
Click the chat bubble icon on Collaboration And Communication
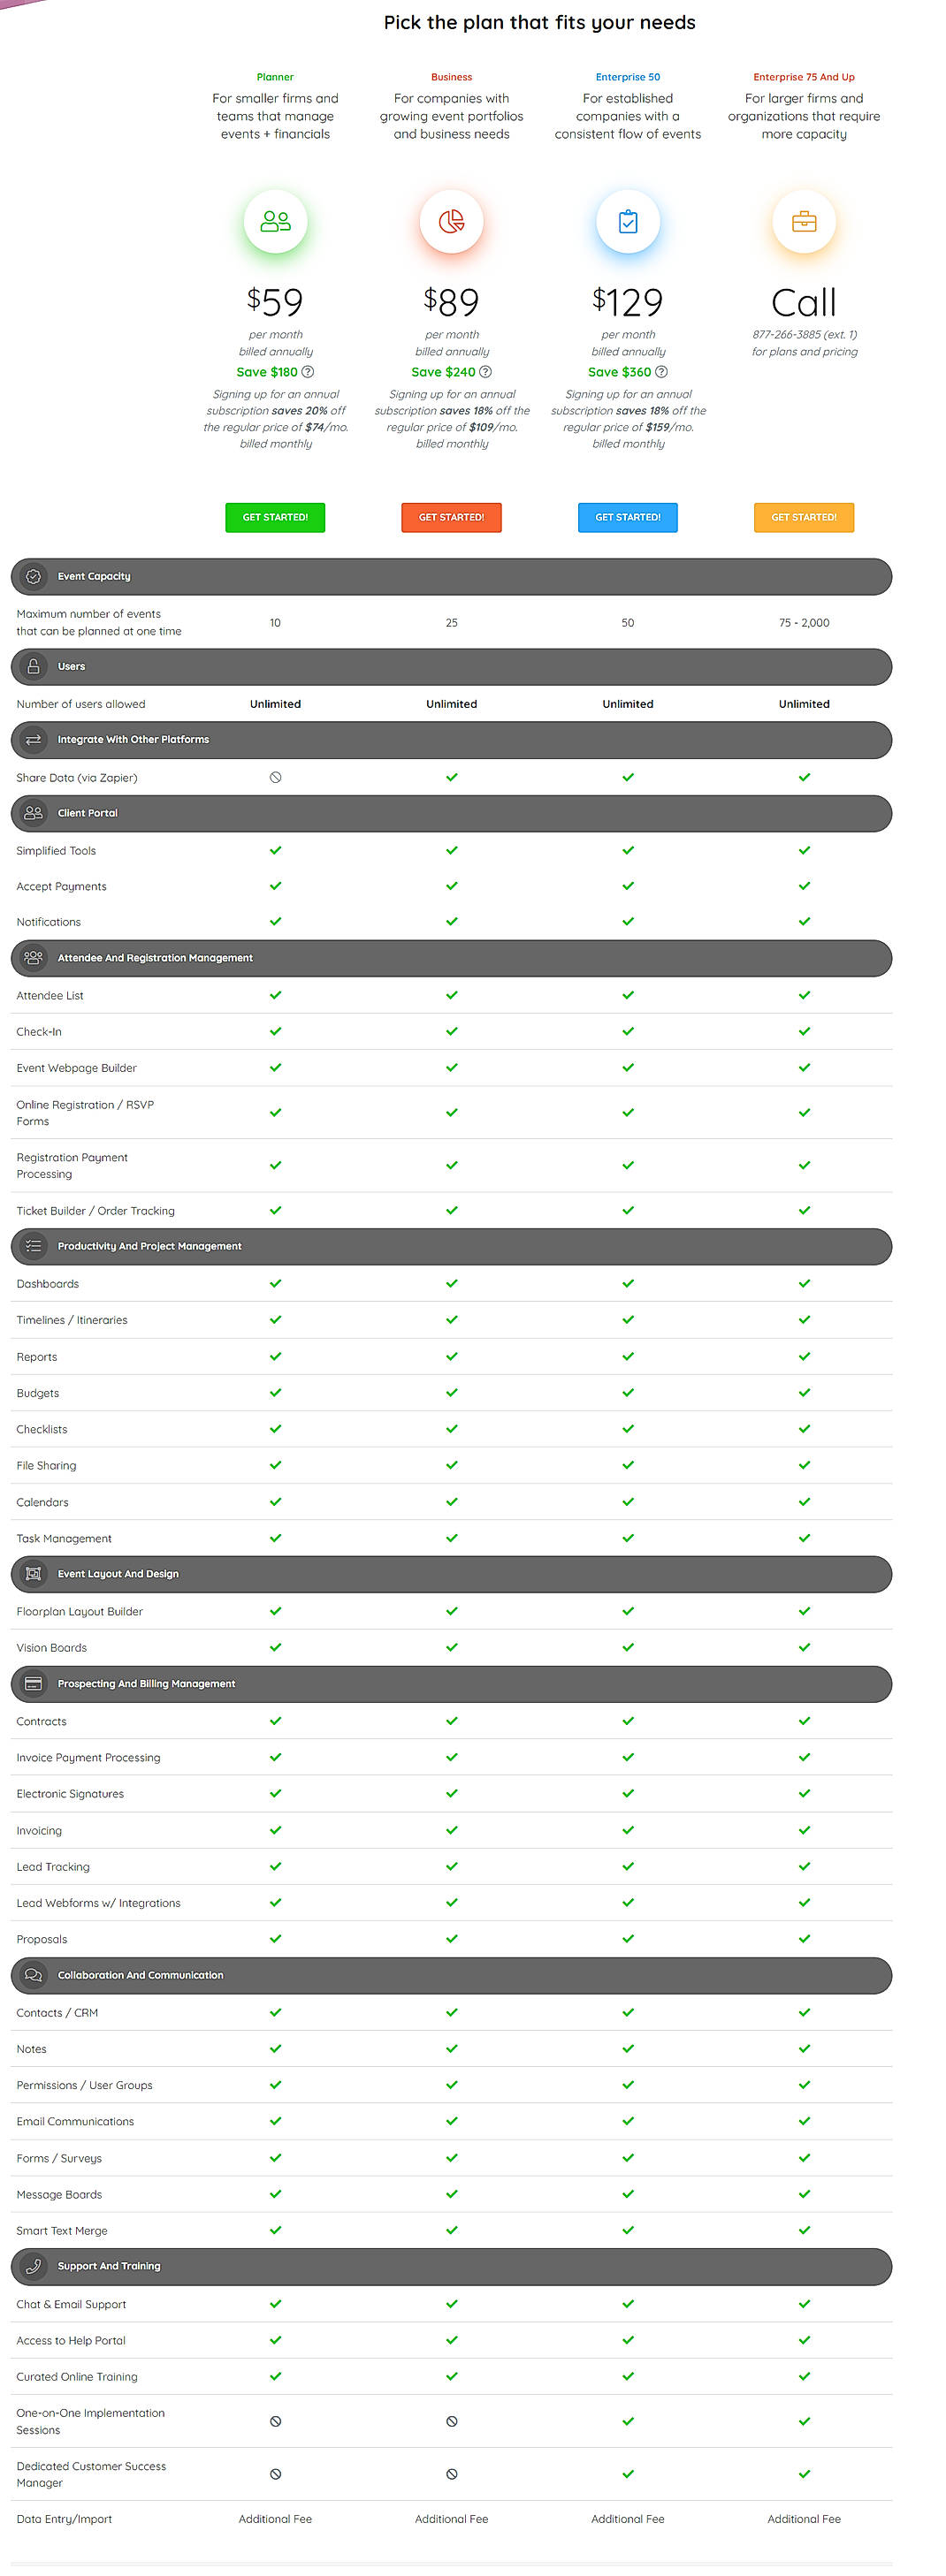33,1975
